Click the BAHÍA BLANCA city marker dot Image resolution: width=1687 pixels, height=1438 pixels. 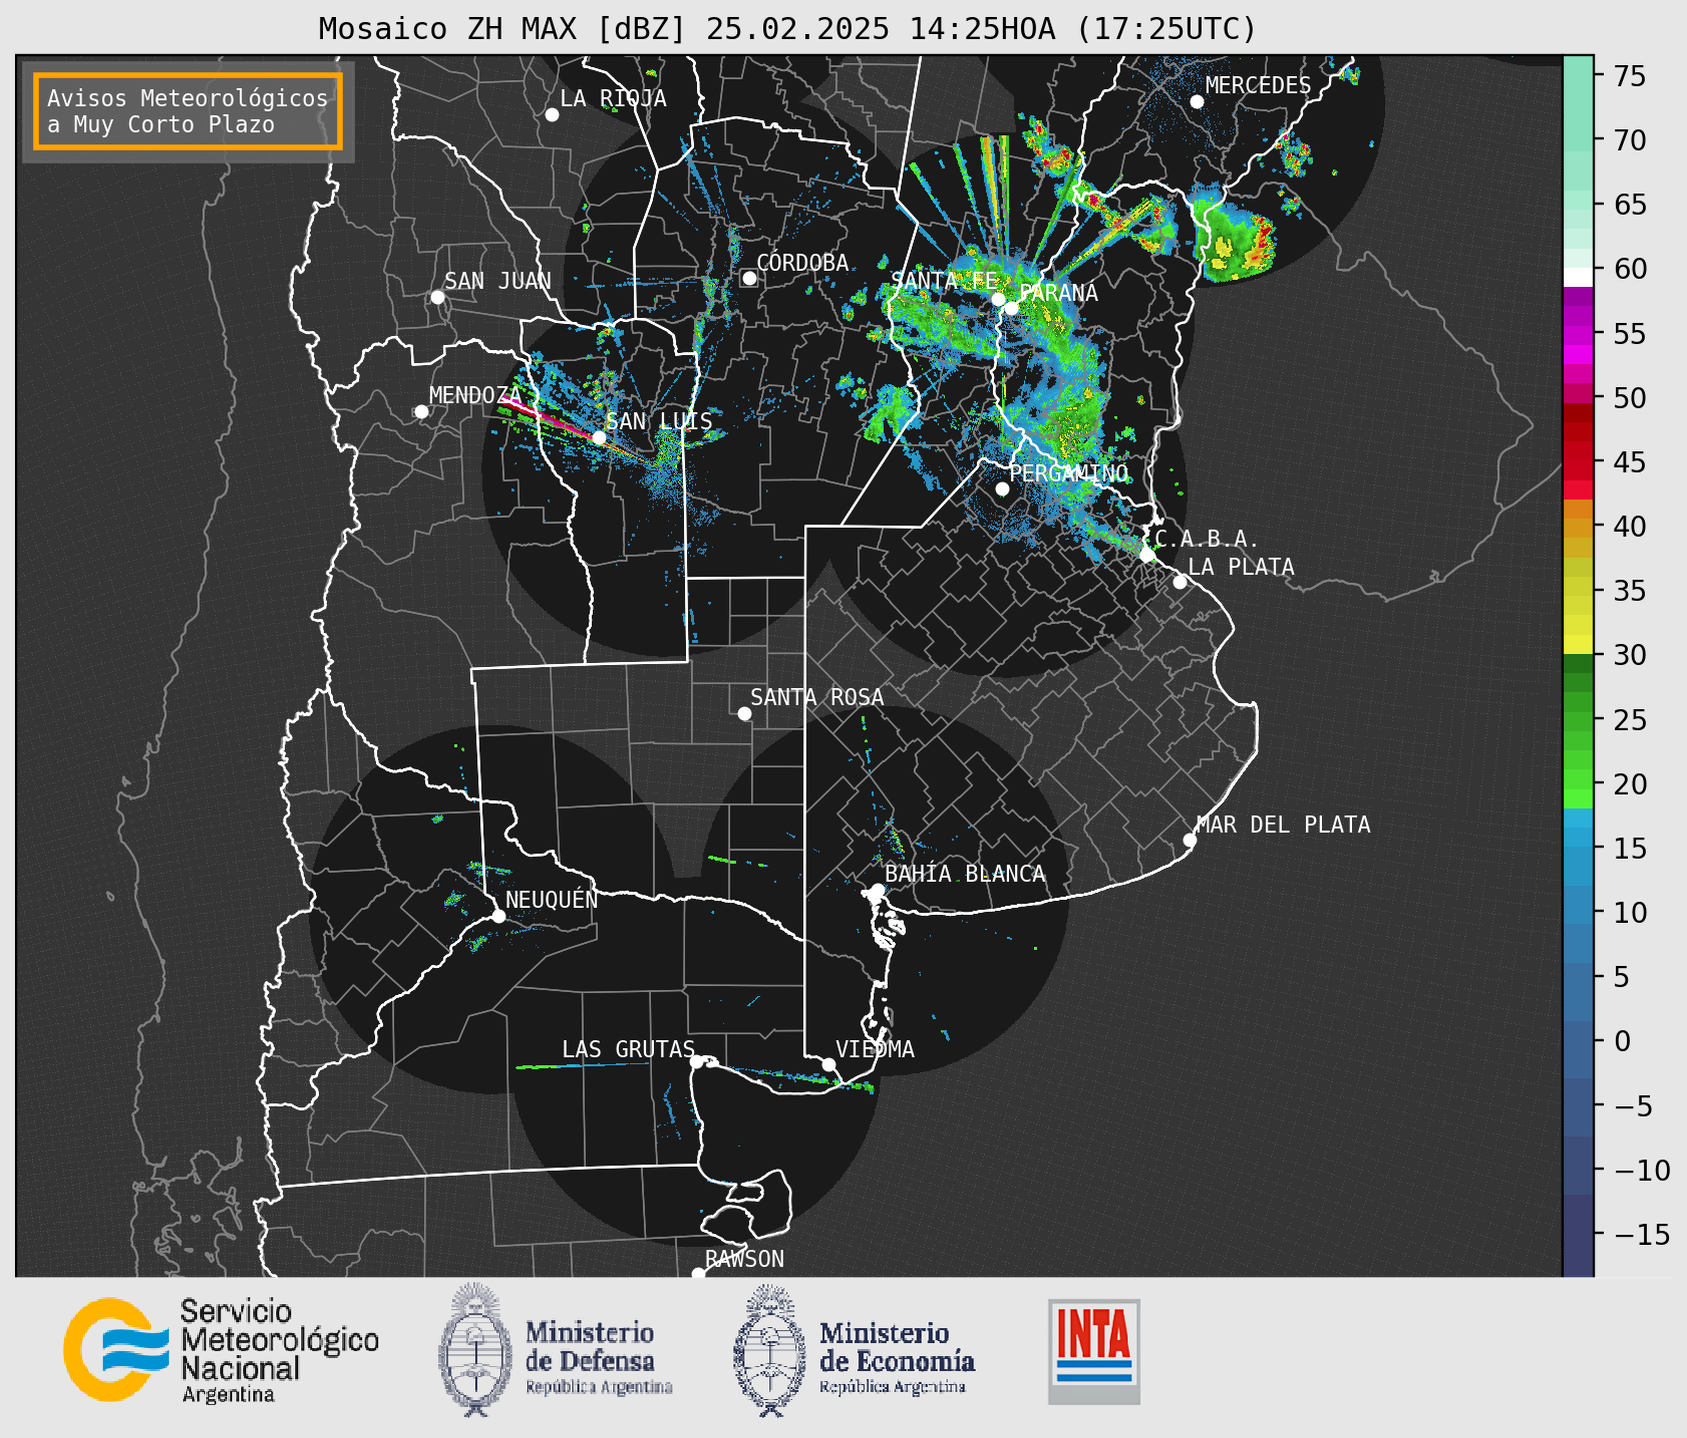(x=877, y=890)
